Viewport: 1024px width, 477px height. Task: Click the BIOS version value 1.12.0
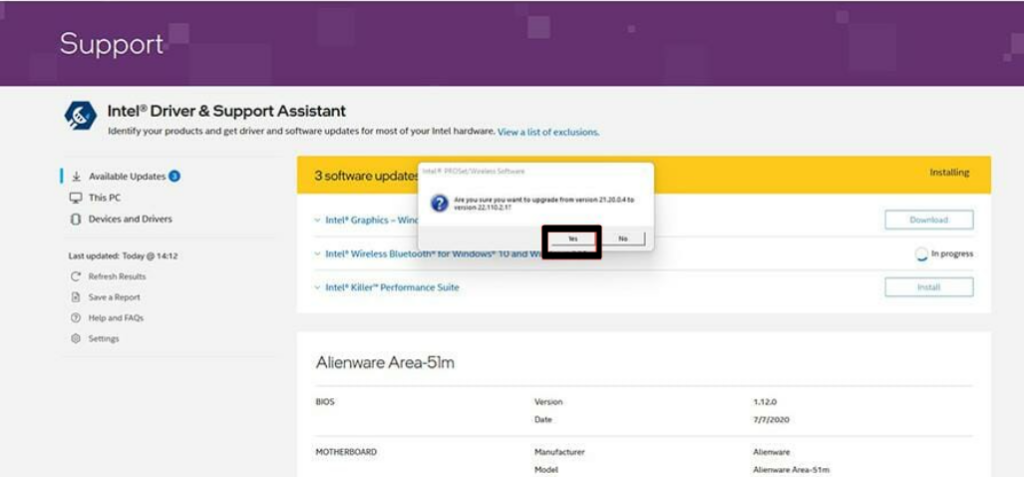[x=767, y=402]
